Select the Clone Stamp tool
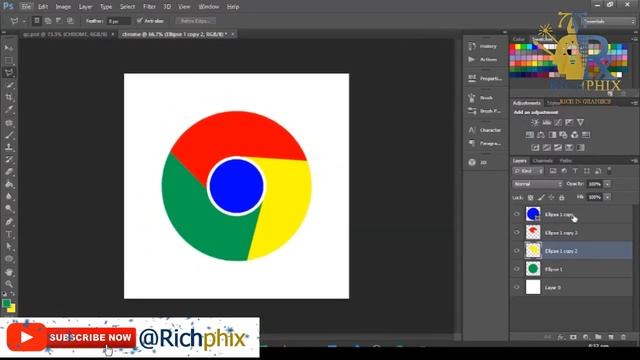Viewport: 640px width, 360px height. point(9,147)
